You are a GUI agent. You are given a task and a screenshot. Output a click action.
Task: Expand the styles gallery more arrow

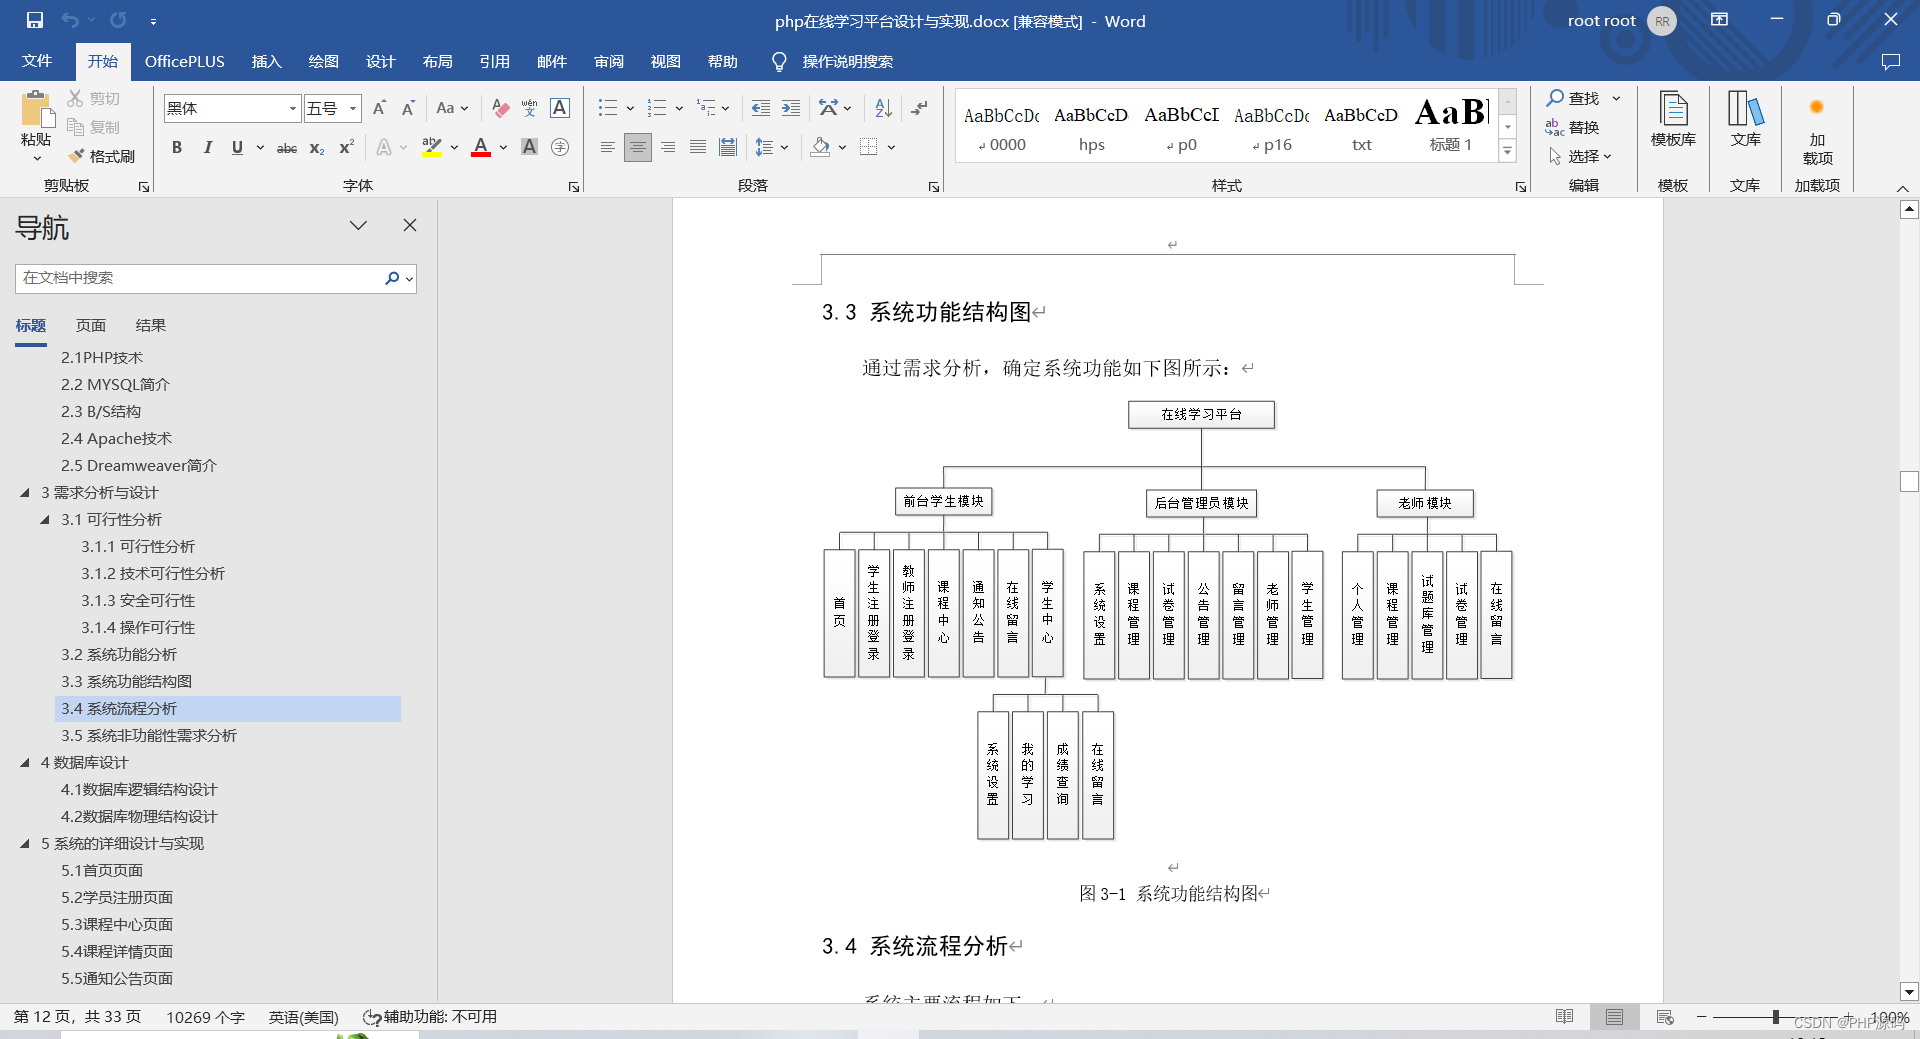[1508, 151]
